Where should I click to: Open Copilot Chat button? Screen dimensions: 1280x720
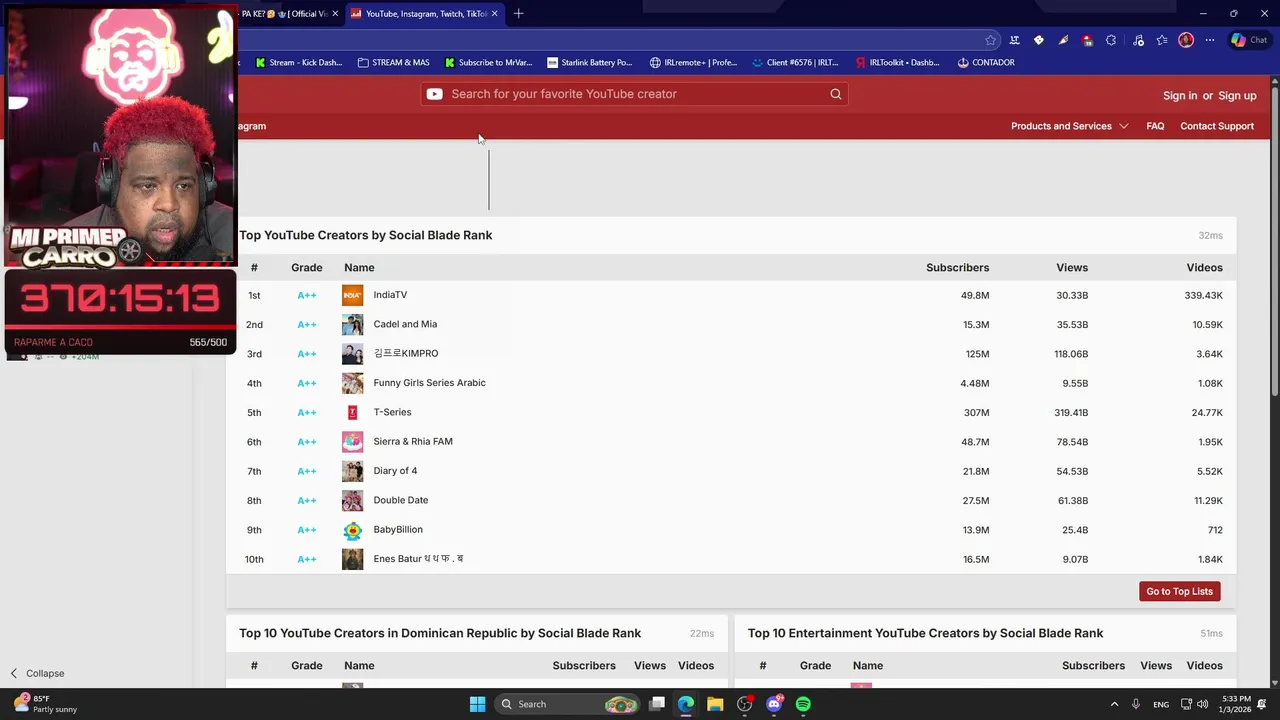click(1250, 40)
